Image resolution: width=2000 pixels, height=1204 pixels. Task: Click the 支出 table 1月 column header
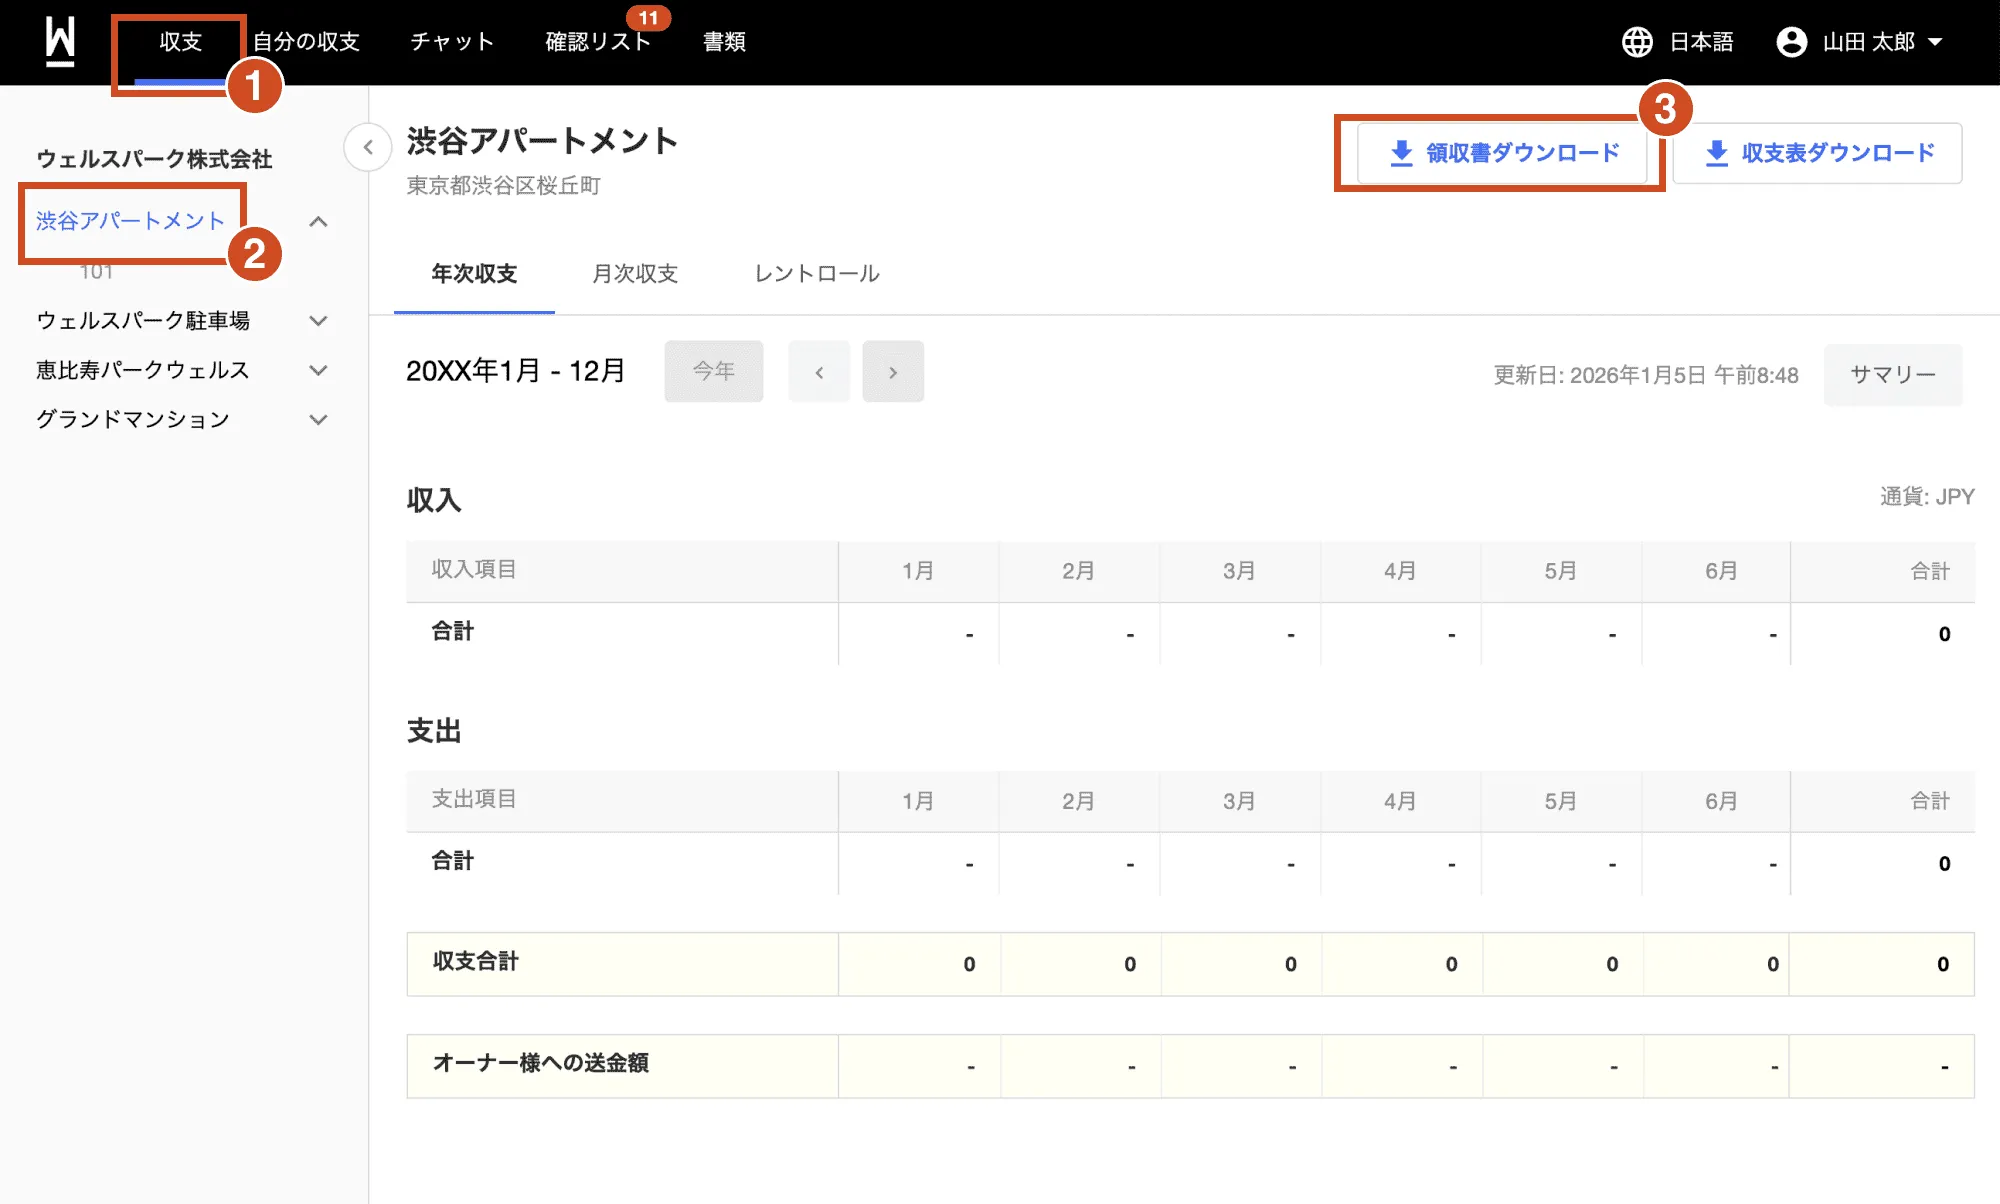point(918,801)
